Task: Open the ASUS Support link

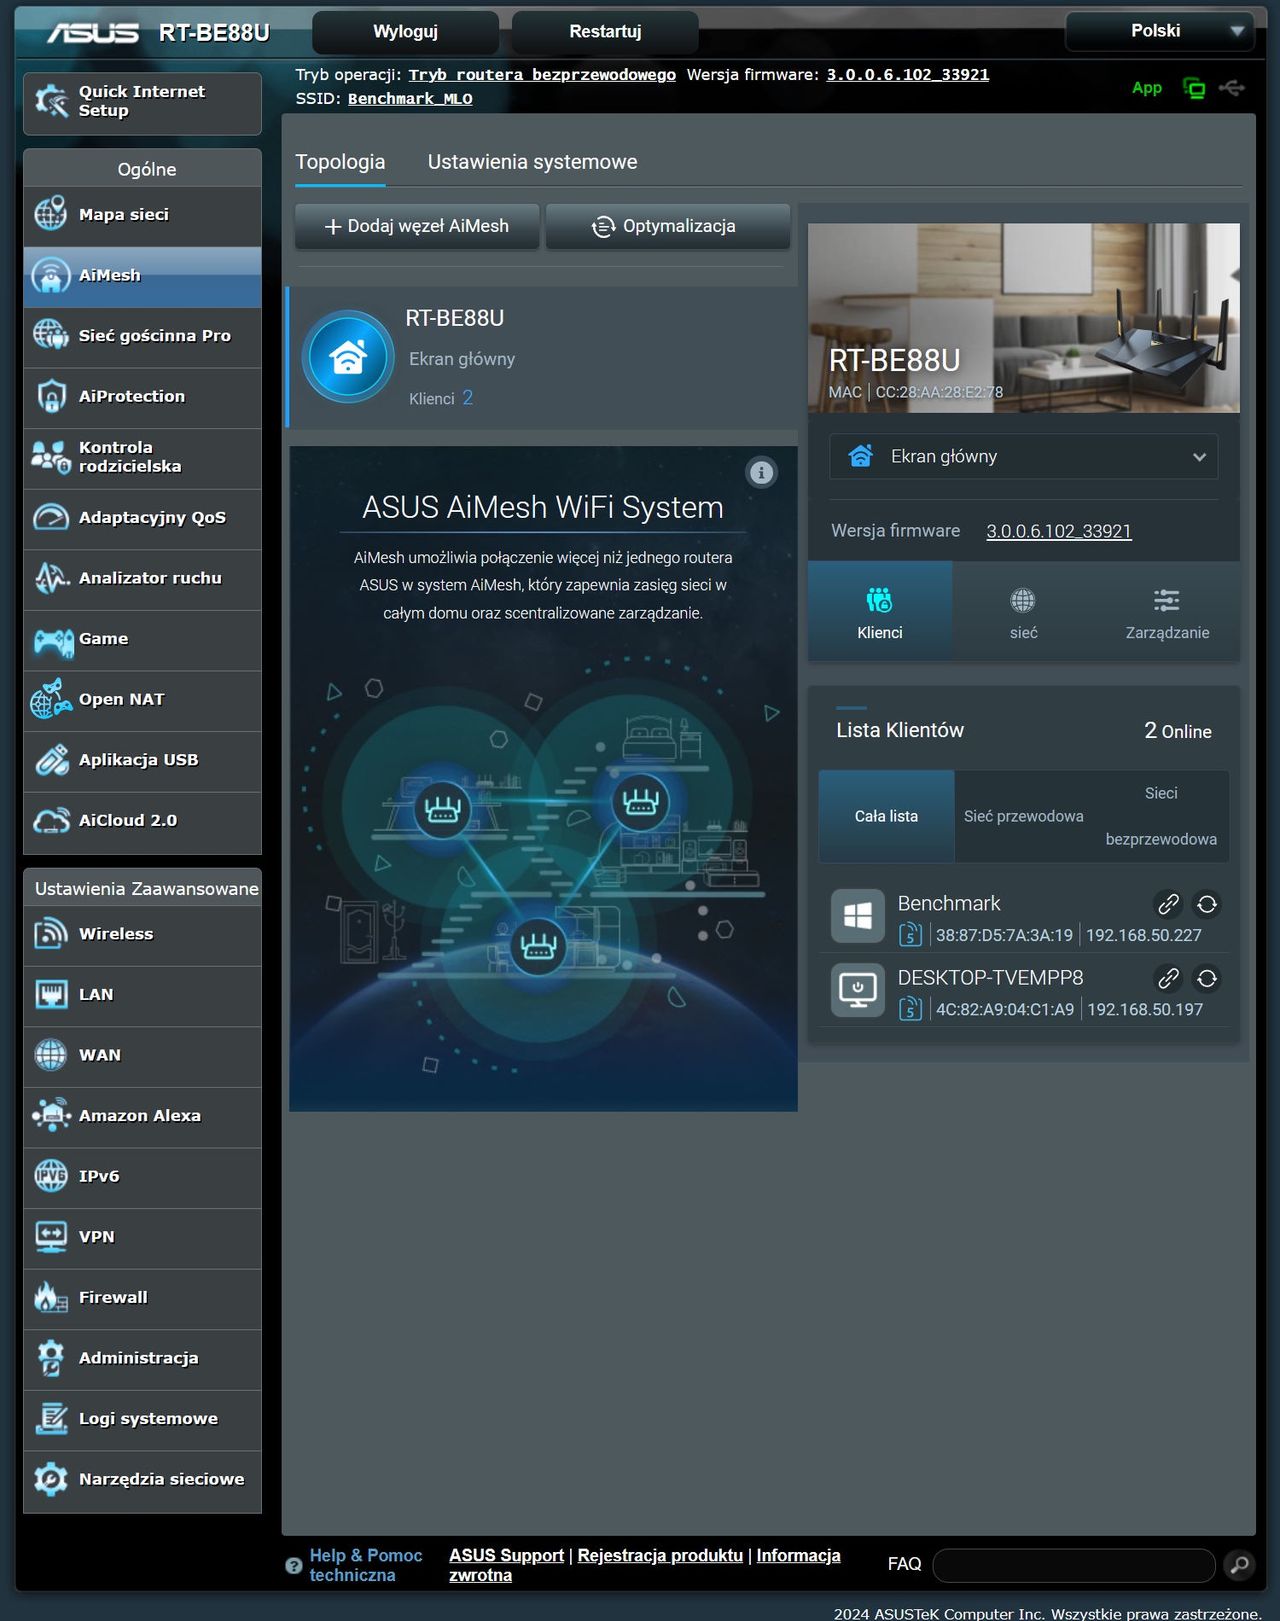Action: [506, 1555]
